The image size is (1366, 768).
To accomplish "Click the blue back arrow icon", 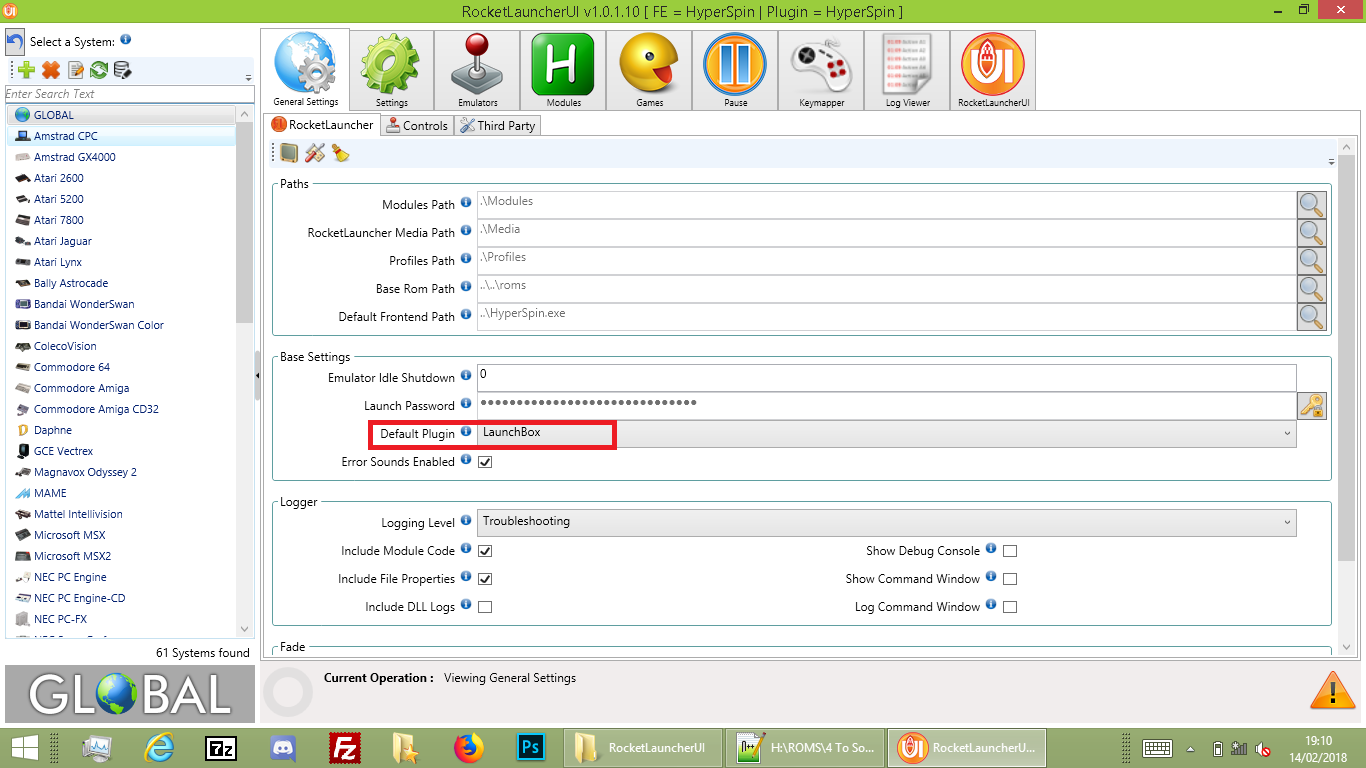I will coord(16,42).
